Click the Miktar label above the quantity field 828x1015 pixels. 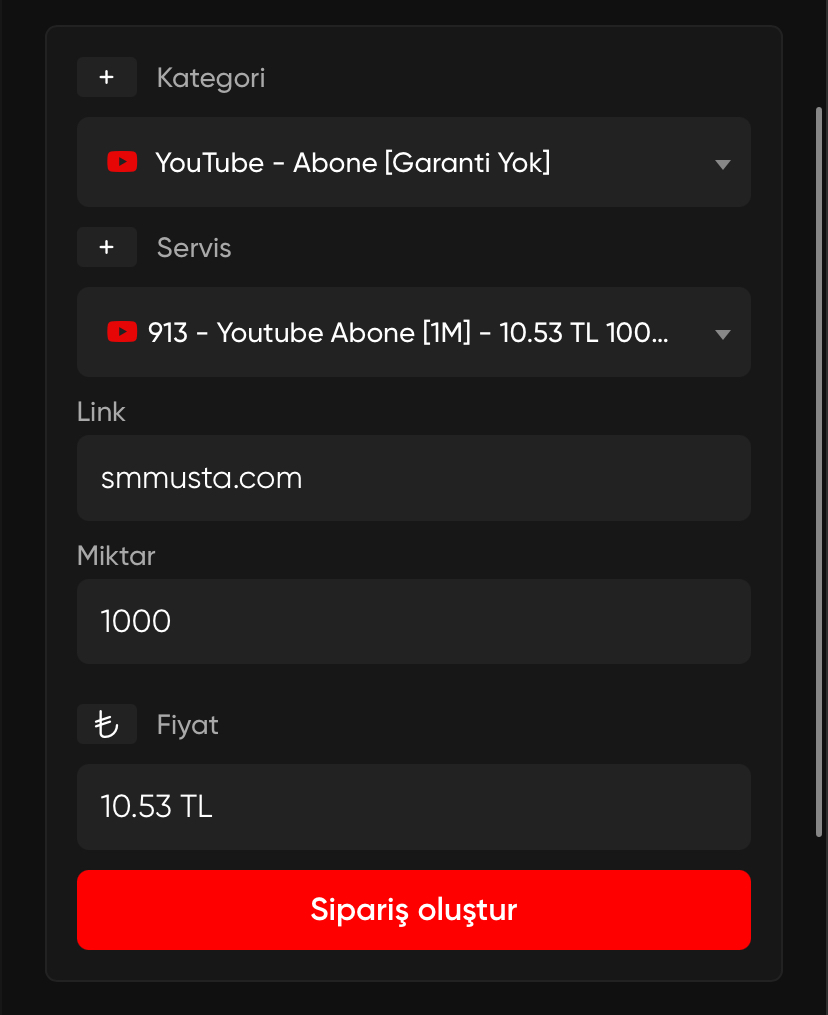point(116,556)
